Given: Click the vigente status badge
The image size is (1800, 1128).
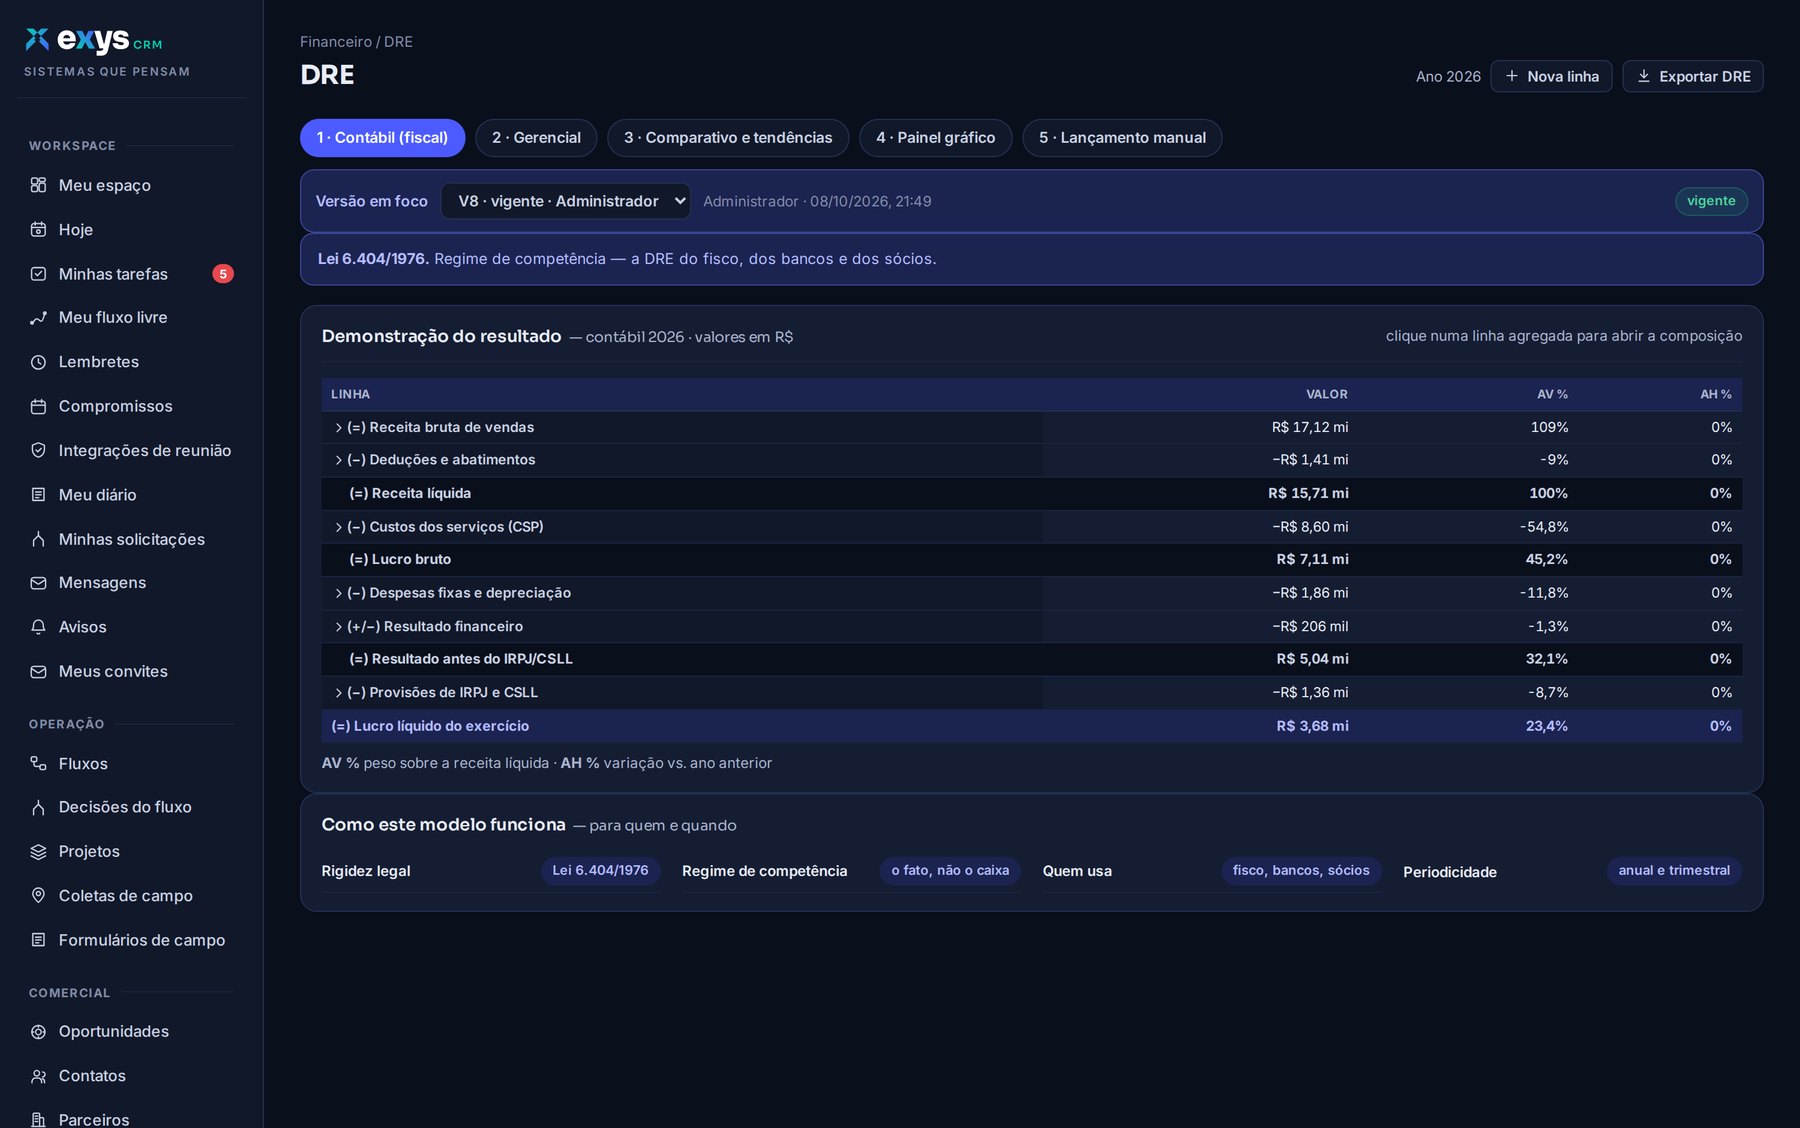Looking at the screenshot, I should (x=1711, y=201).
